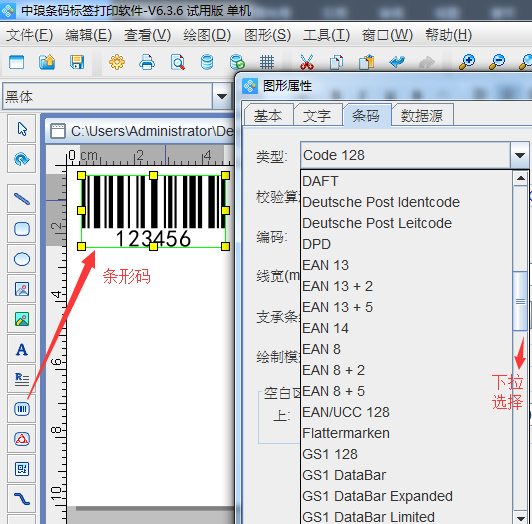Select the green picture tool in the sidebar
Screen dimensions: 532x524
pos(22,319)
